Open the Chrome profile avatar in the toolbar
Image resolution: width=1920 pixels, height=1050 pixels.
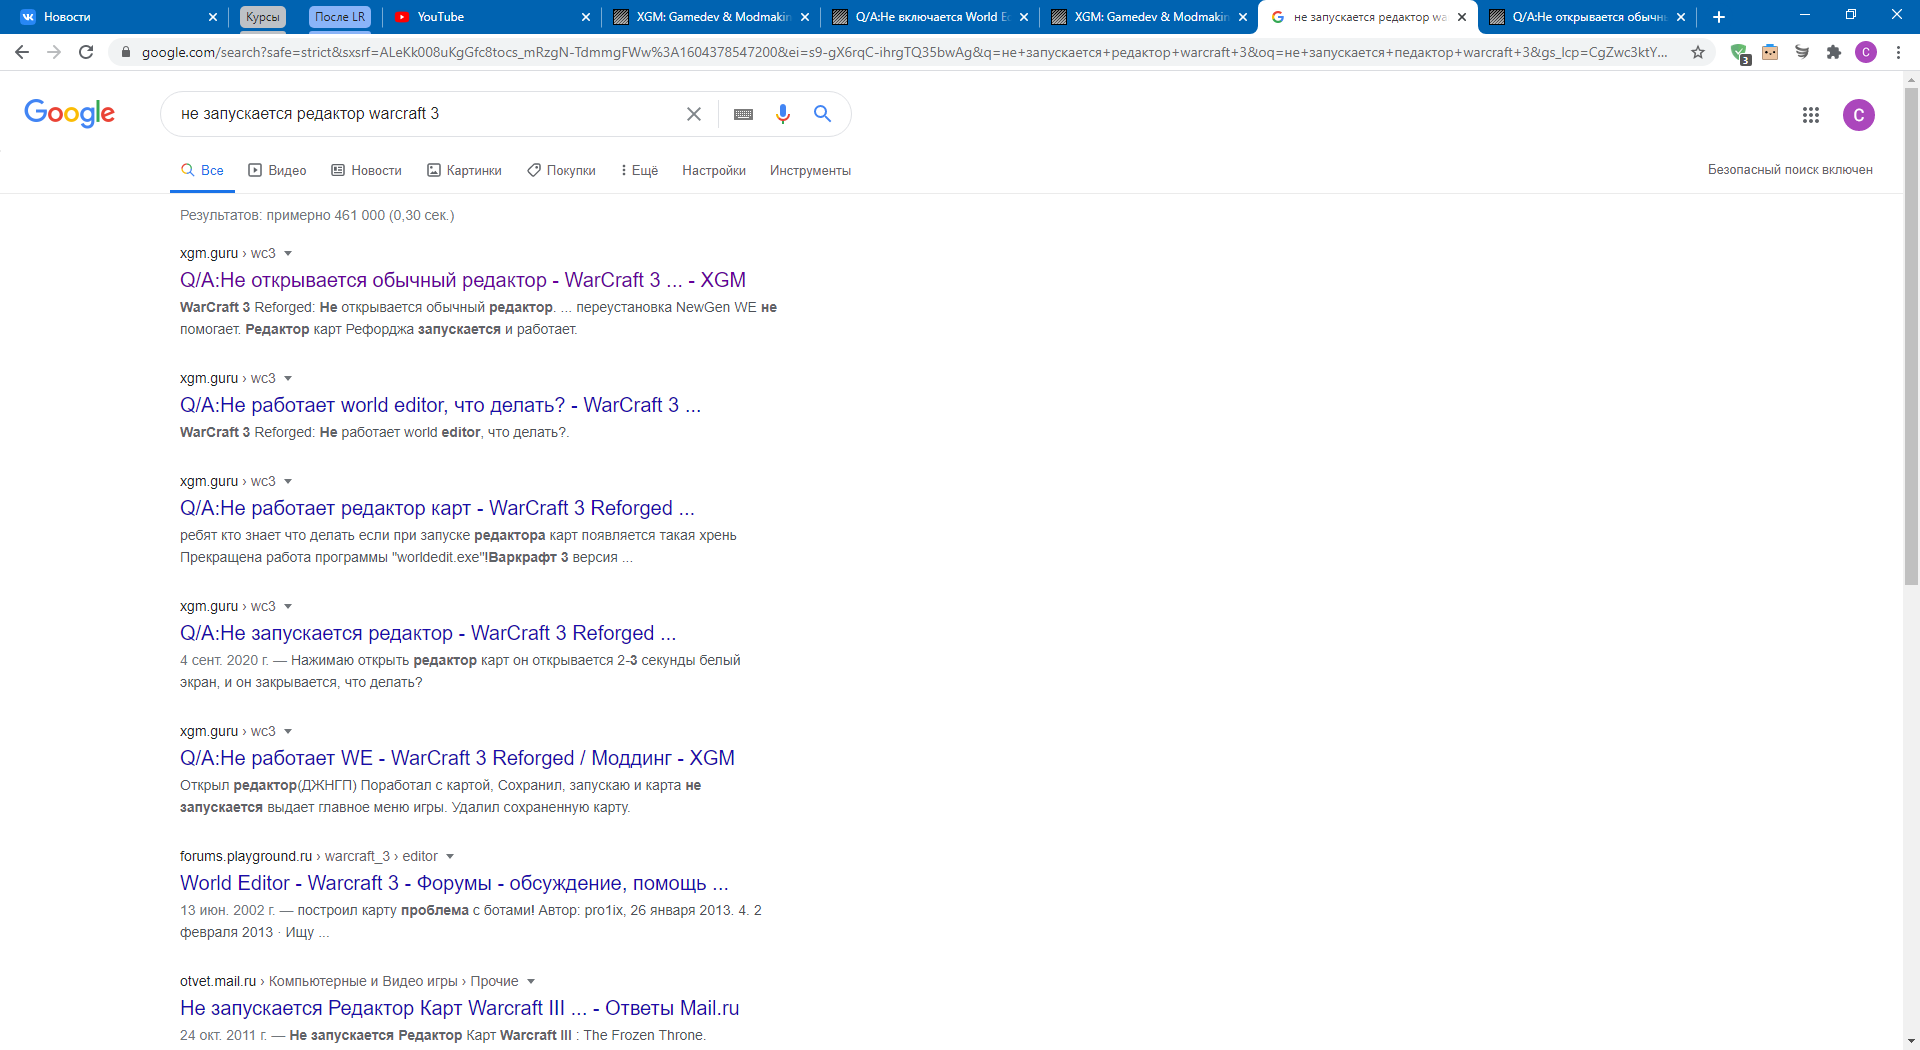pos(1866,52)
